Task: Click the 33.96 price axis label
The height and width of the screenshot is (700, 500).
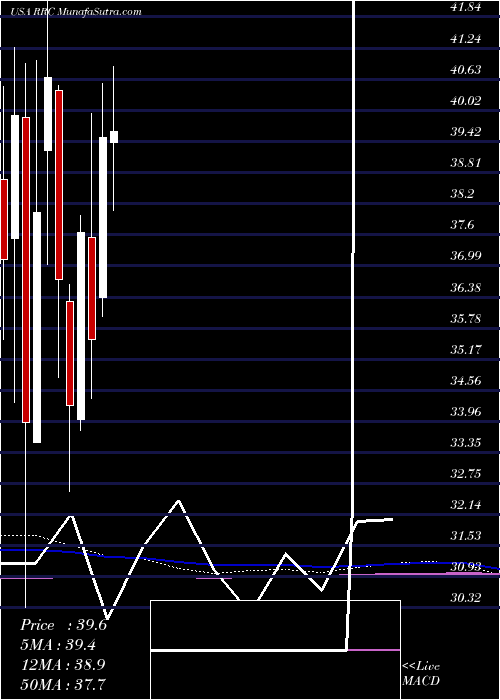Action: [x=466, y=411]
